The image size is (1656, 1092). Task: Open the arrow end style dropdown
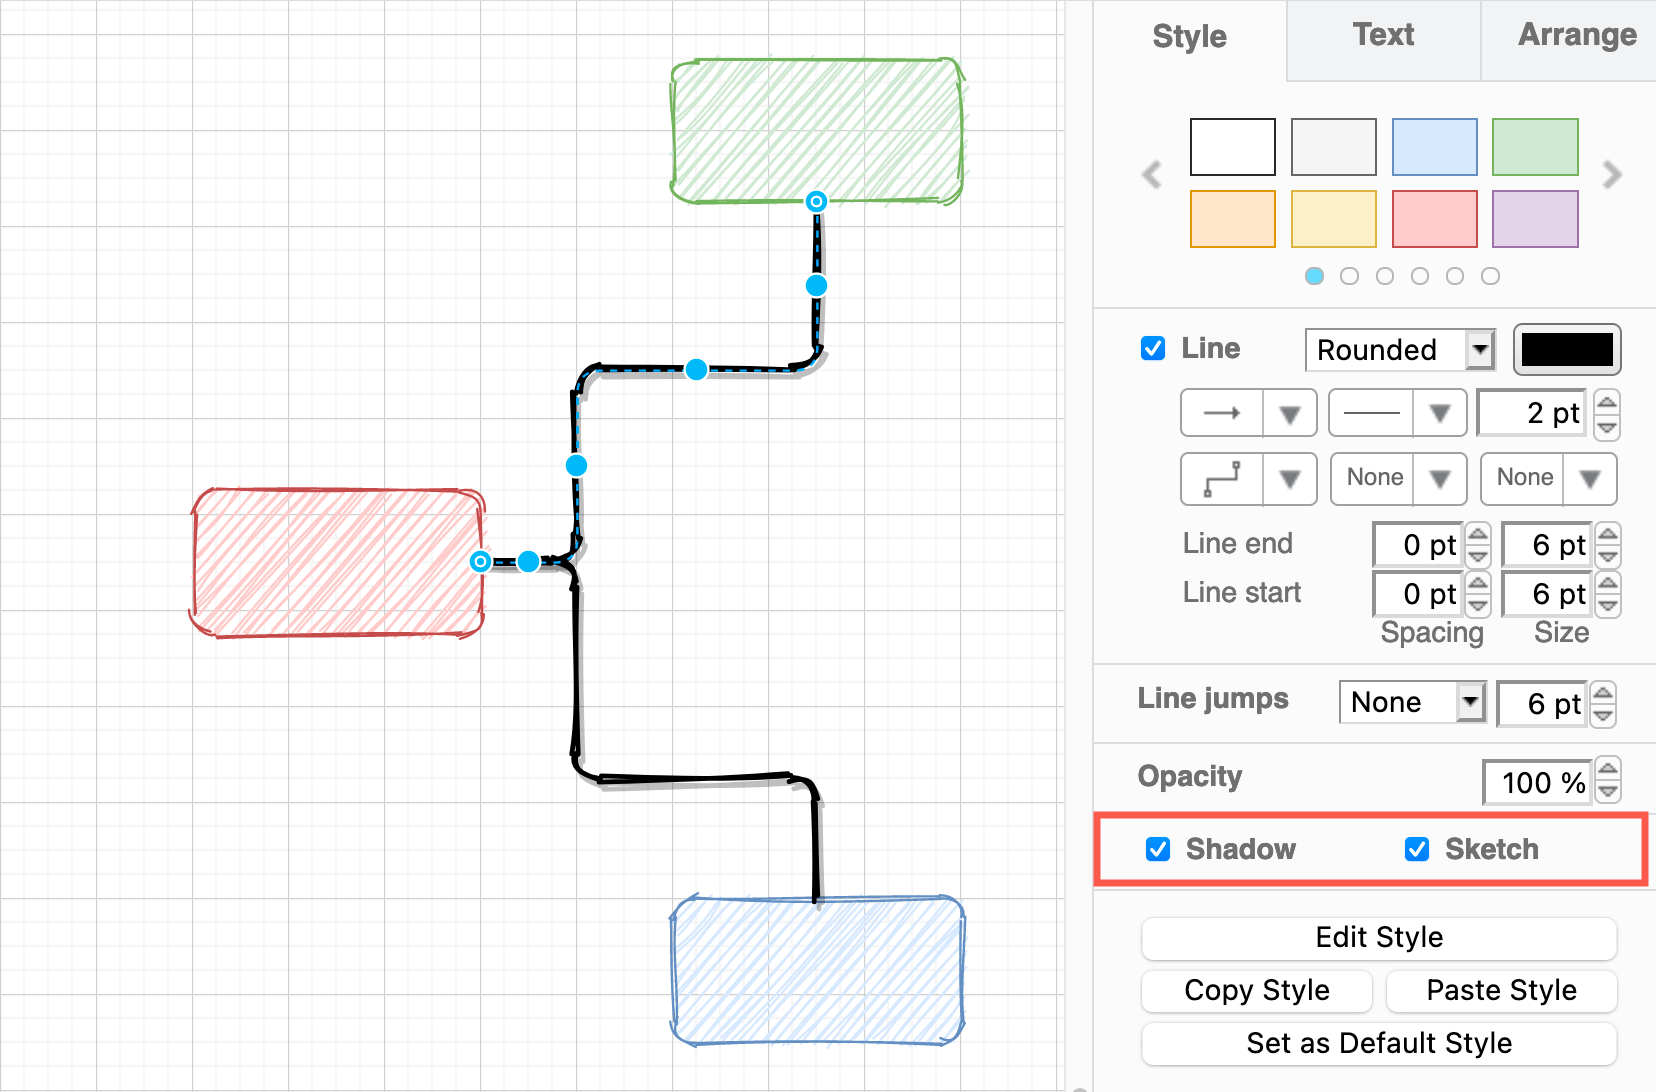click(x=1290, y=412)
